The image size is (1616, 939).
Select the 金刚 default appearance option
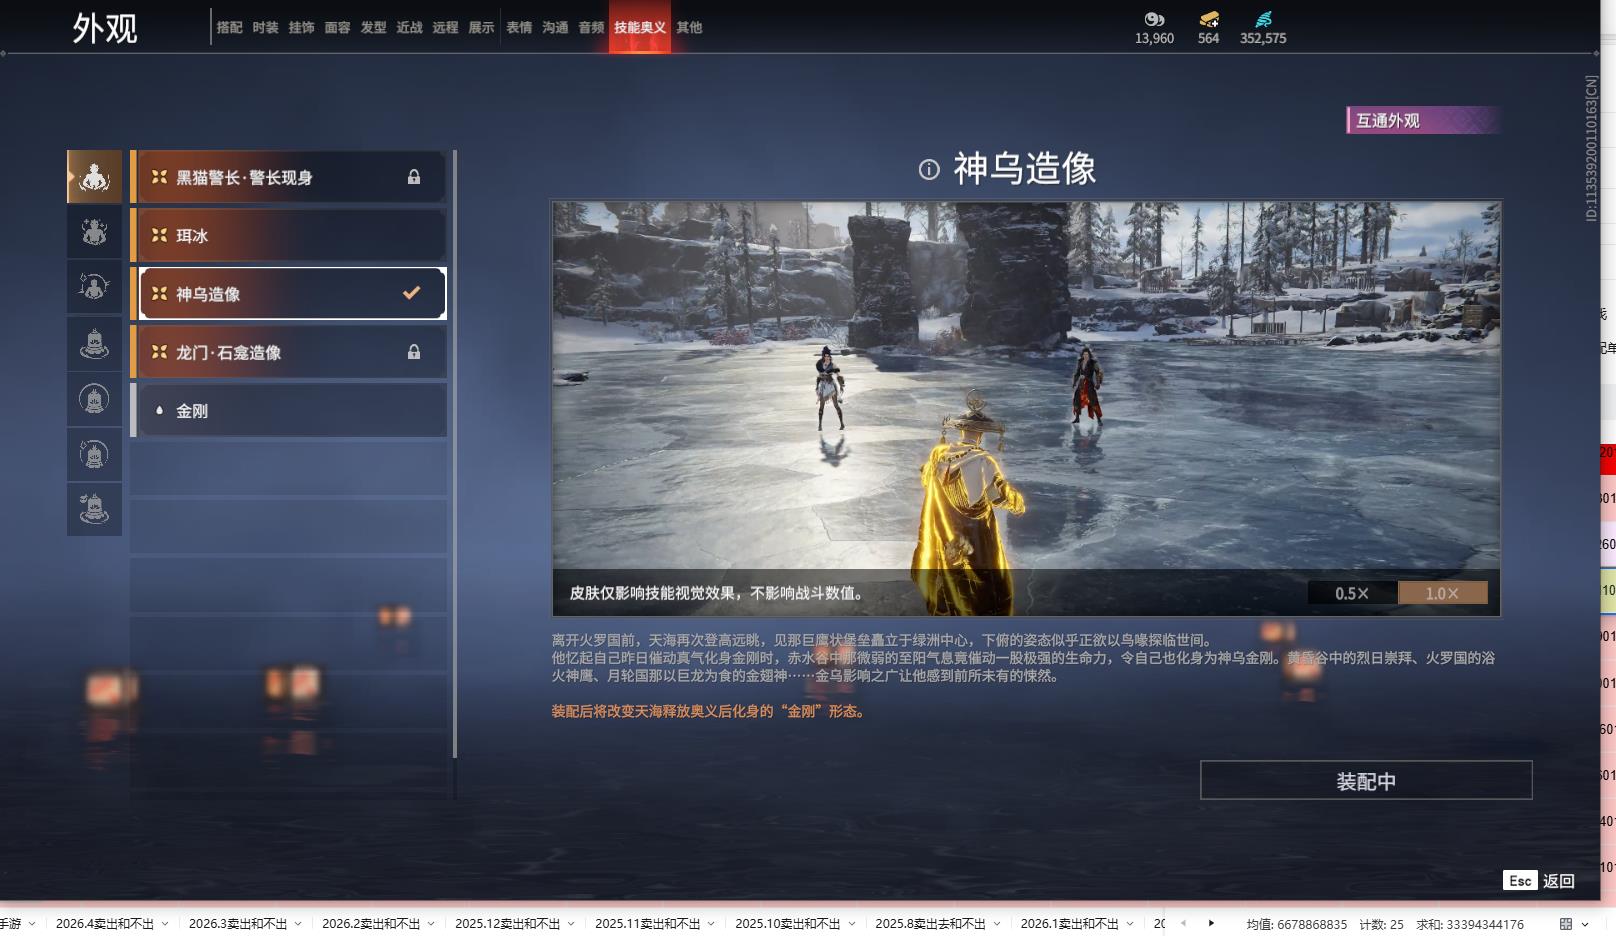click(289, 410)
